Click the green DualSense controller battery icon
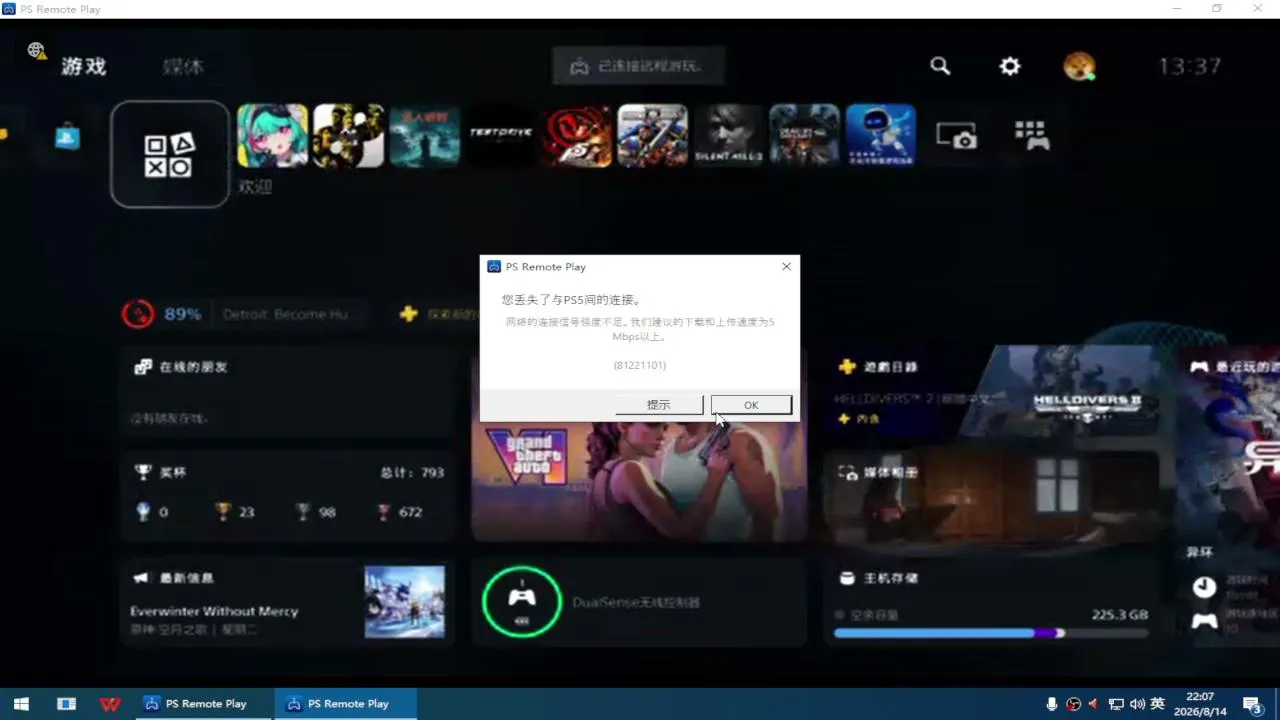The image size is (1280, 720). pyautogui.click(x=521, y=602)
